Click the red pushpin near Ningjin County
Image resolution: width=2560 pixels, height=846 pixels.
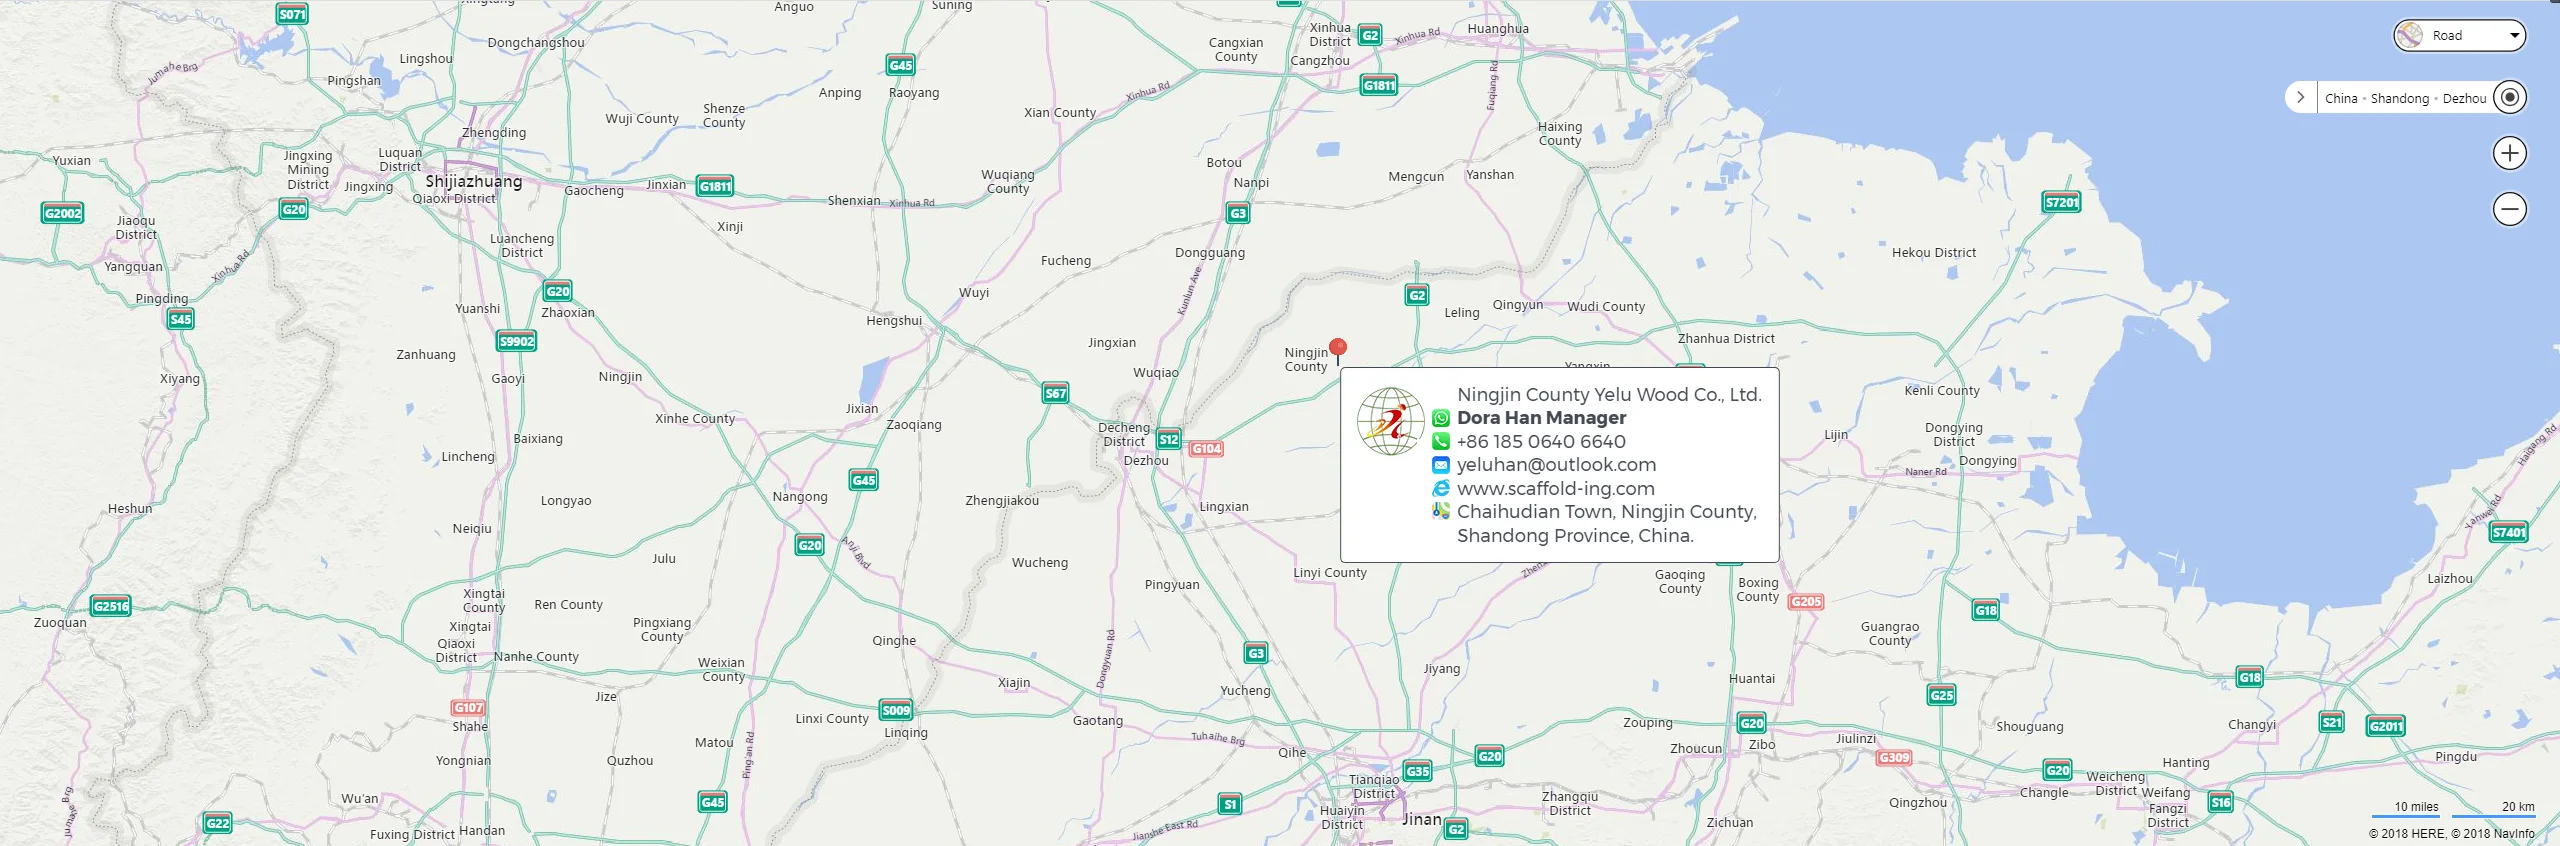click(x=1338, y=349)
